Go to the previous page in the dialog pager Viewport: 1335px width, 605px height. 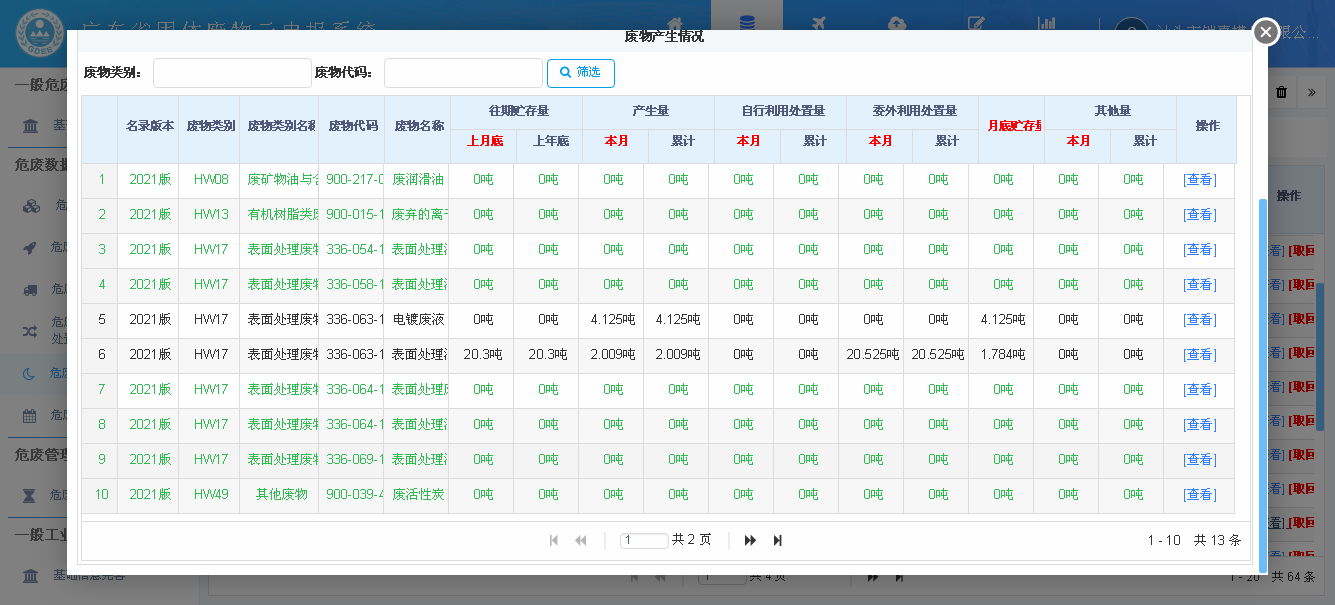[x=580, y=540]
